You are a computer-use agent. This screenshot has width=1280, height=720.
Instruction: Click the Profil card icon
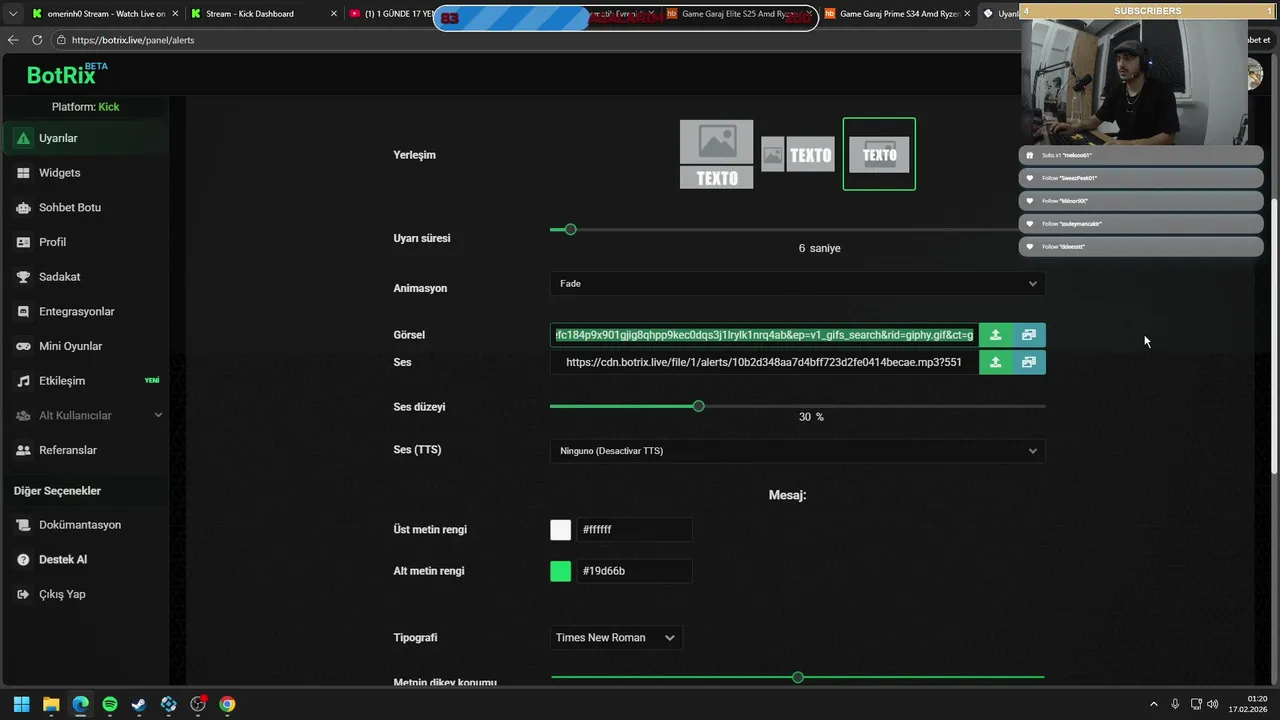click(23, 242)
